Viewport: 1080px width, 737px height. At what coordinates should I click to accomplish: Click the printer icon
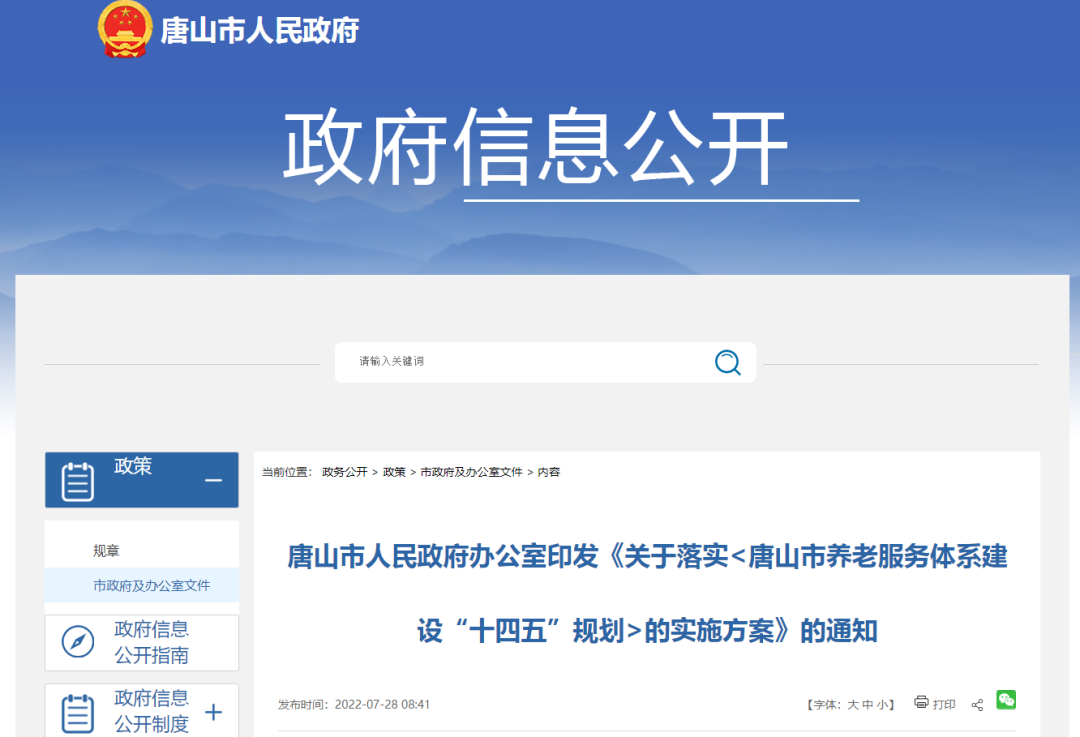pyautogui.click(x=921, y=703)
